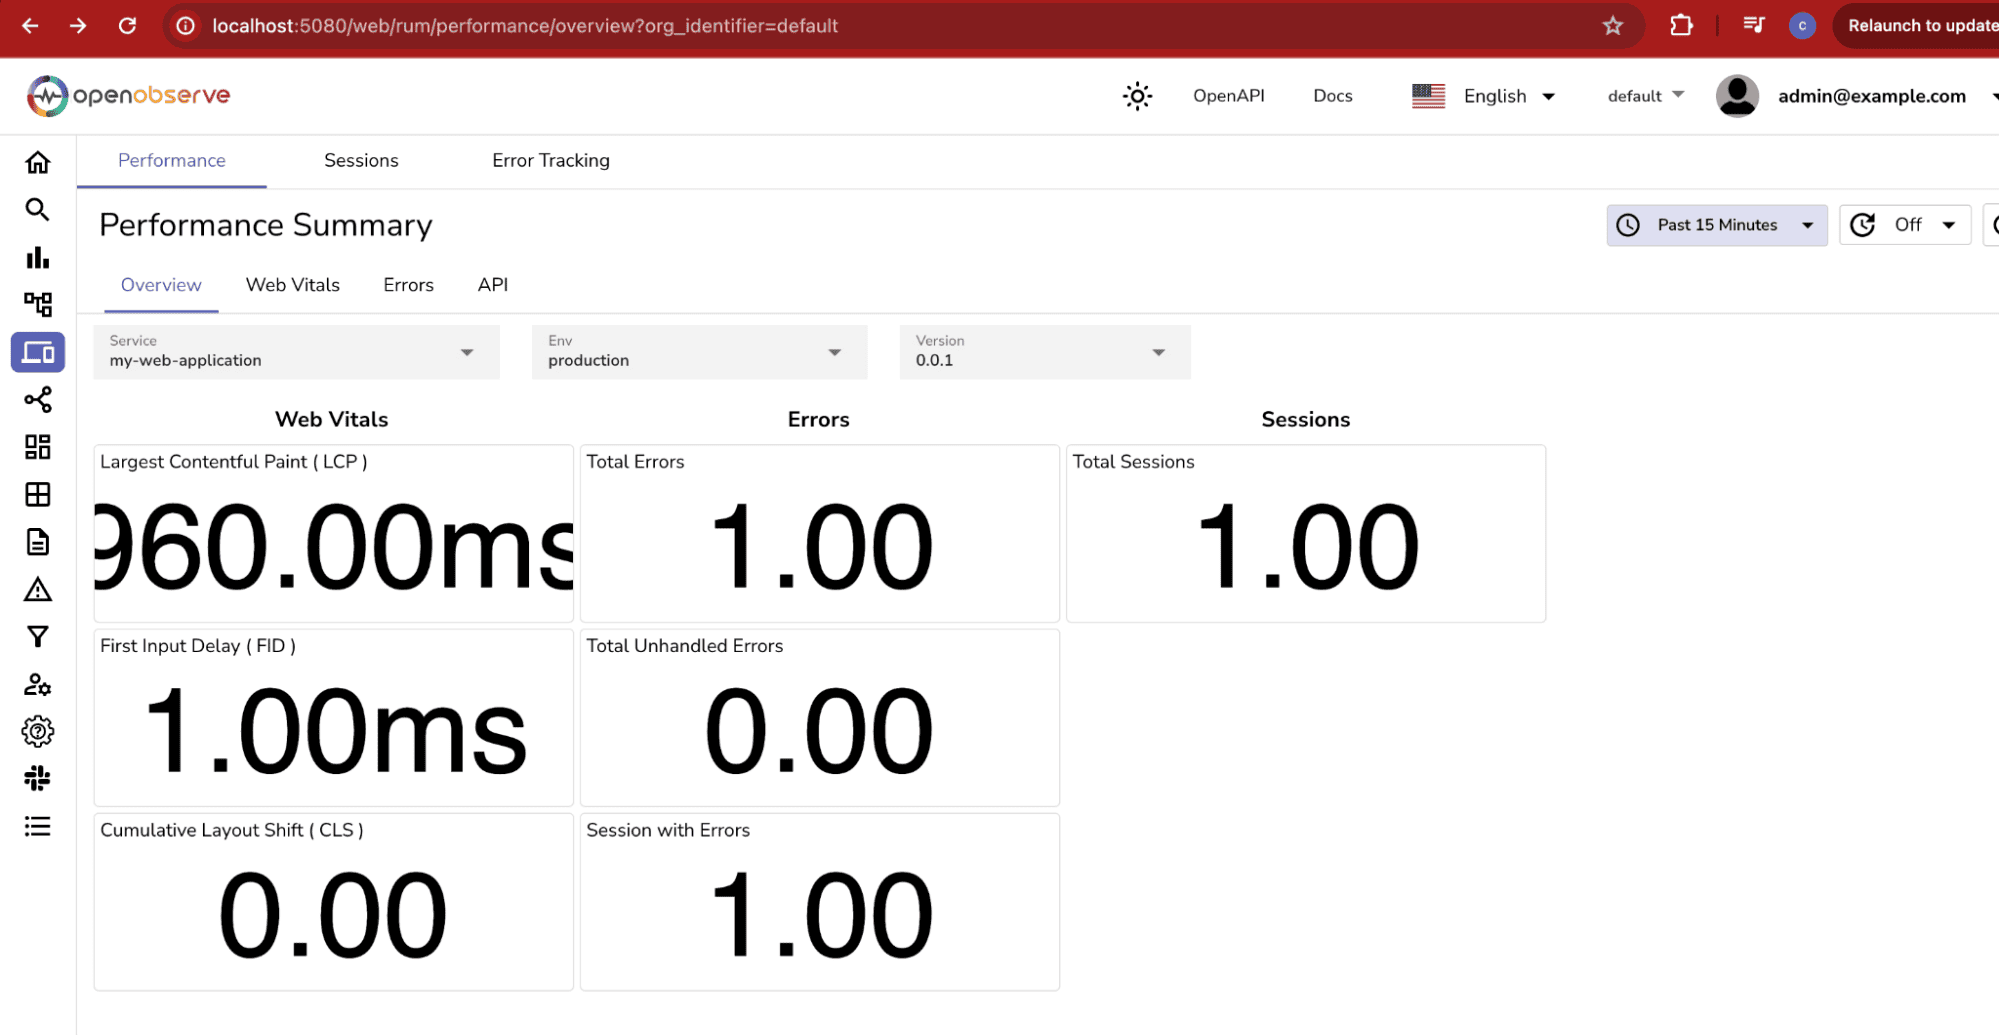Open the Docs link in header

pyautogui.click(x=1332, y=95)
